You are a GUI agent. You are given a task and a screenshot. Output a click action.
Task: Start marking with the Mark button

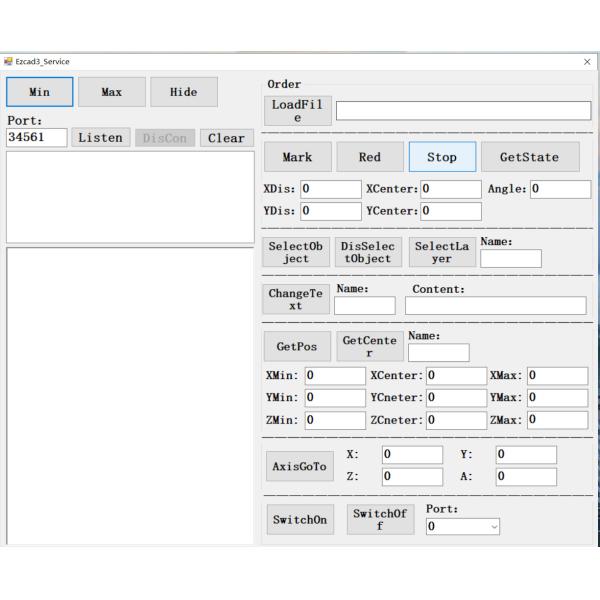click(296, 157)
